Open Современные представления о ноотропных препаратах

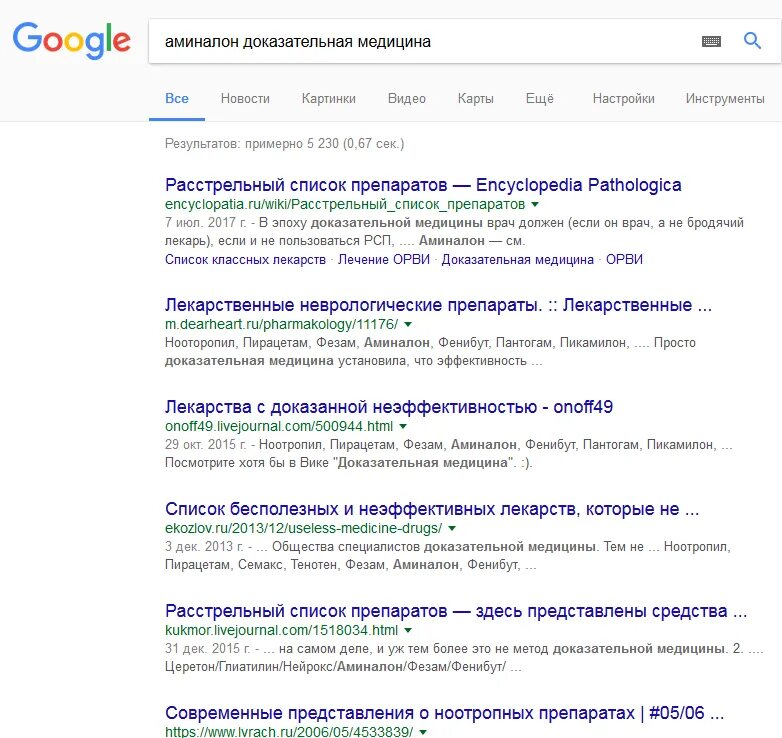444,713
